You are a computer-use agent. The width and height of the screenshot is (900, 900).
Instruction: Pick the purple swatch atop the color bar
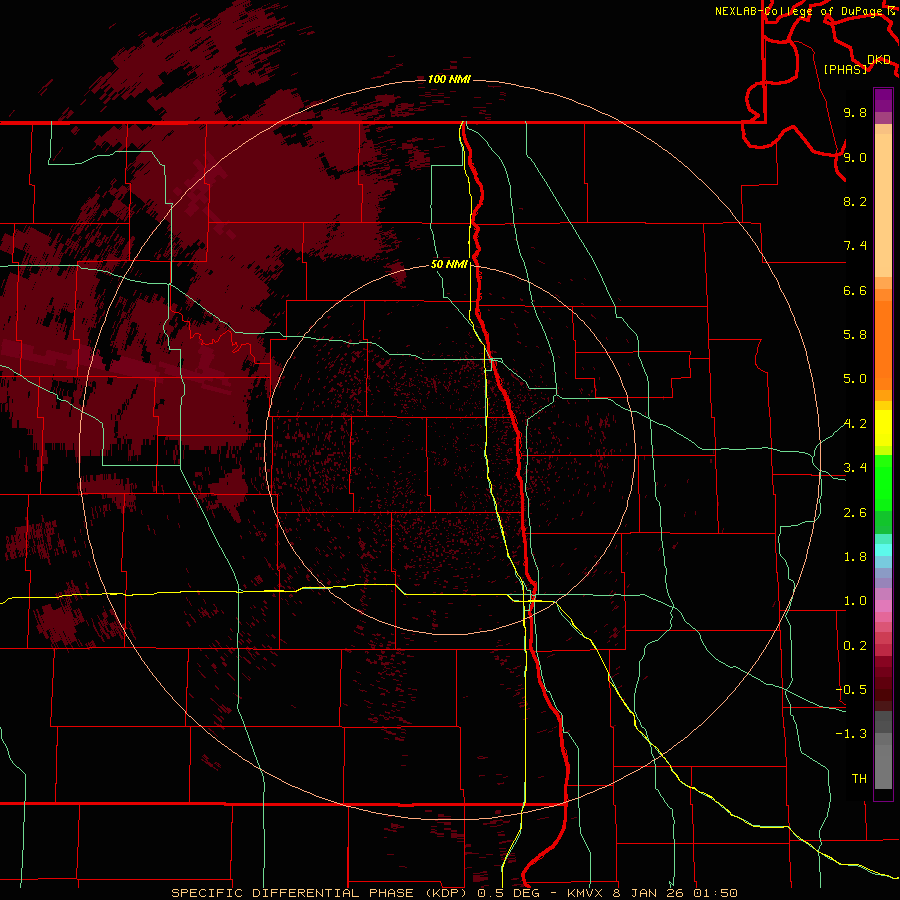(883, 100)
